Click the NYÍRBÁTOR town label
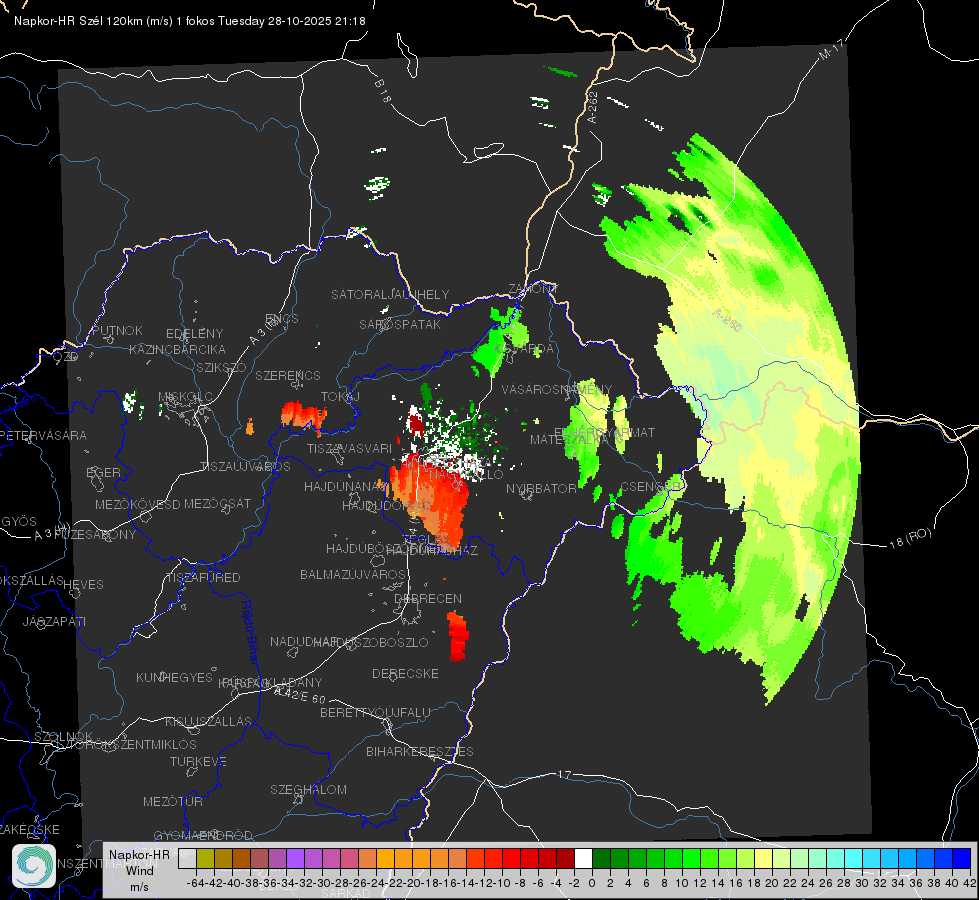 pyautogui.click(x=541, y=488)
